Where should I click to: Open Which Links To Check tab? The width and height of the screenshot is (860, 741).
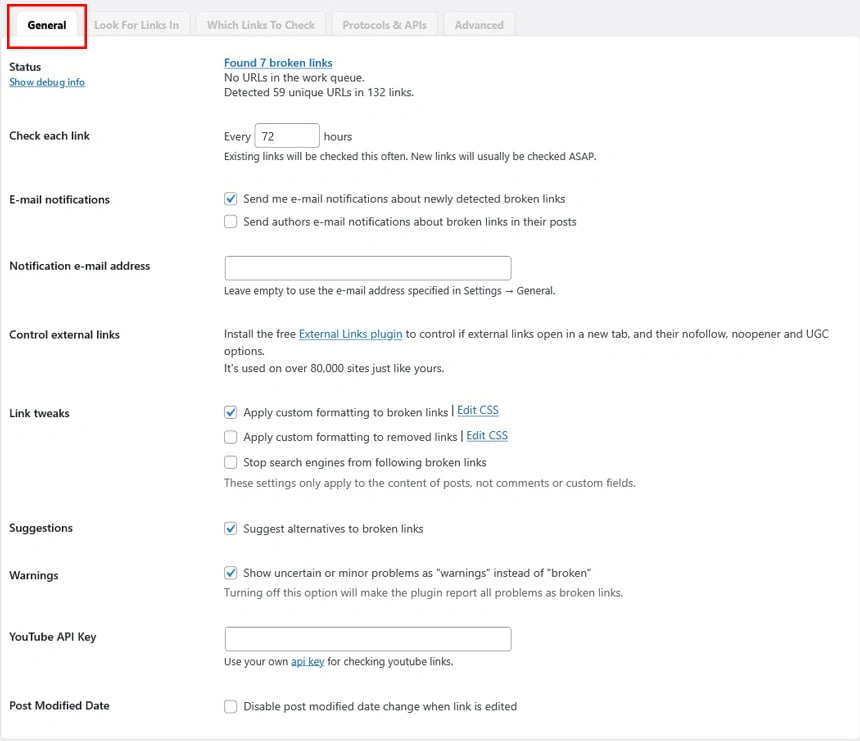click(x=260, y=25)
